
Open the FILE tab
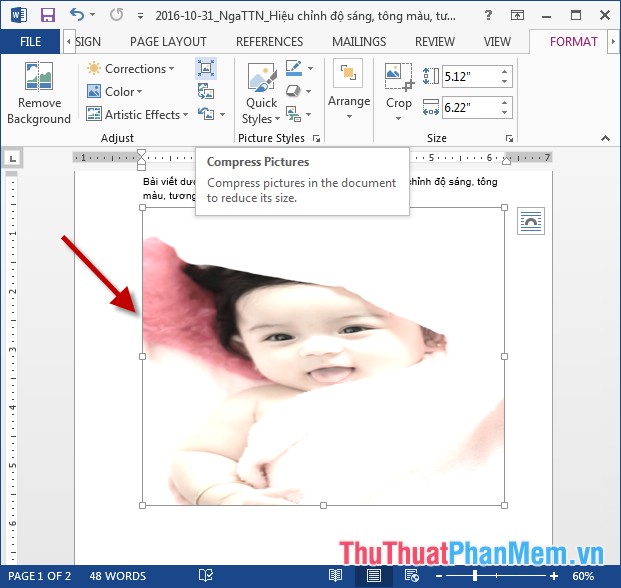coord(30,41)
